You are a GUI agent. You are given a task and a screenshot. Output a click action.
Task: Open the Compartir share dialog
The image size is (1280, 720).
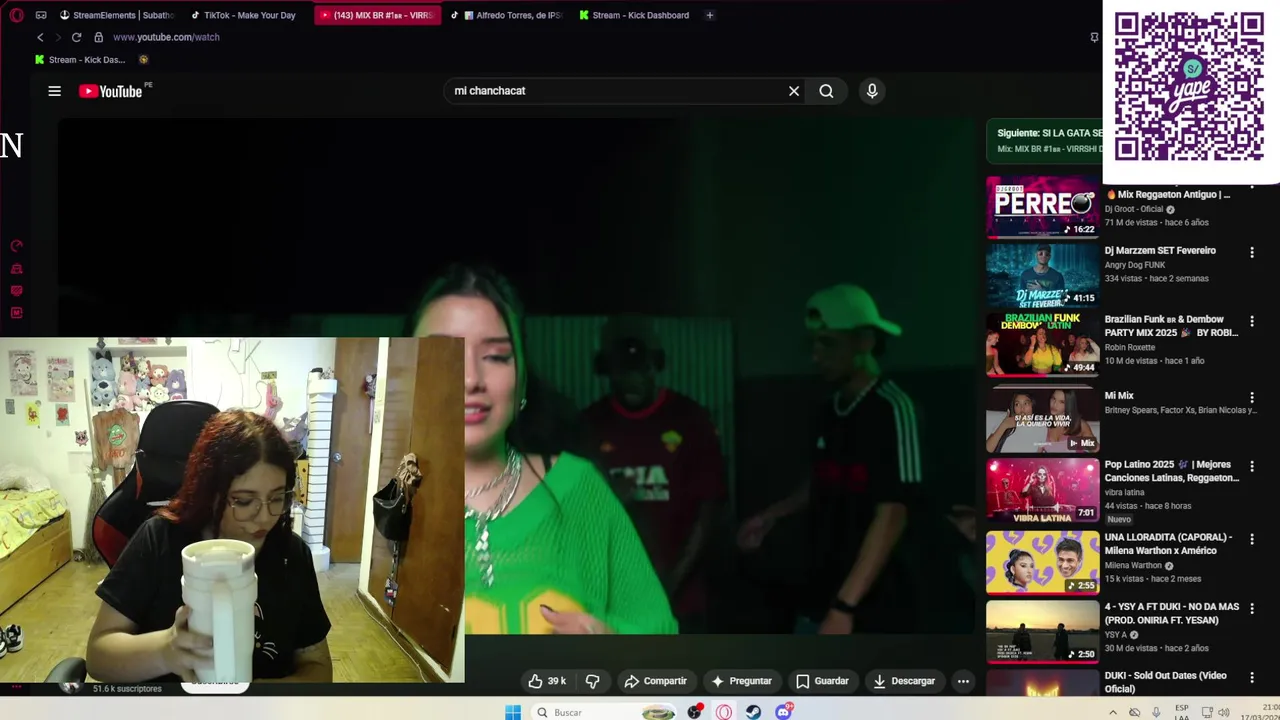(655, 681)
